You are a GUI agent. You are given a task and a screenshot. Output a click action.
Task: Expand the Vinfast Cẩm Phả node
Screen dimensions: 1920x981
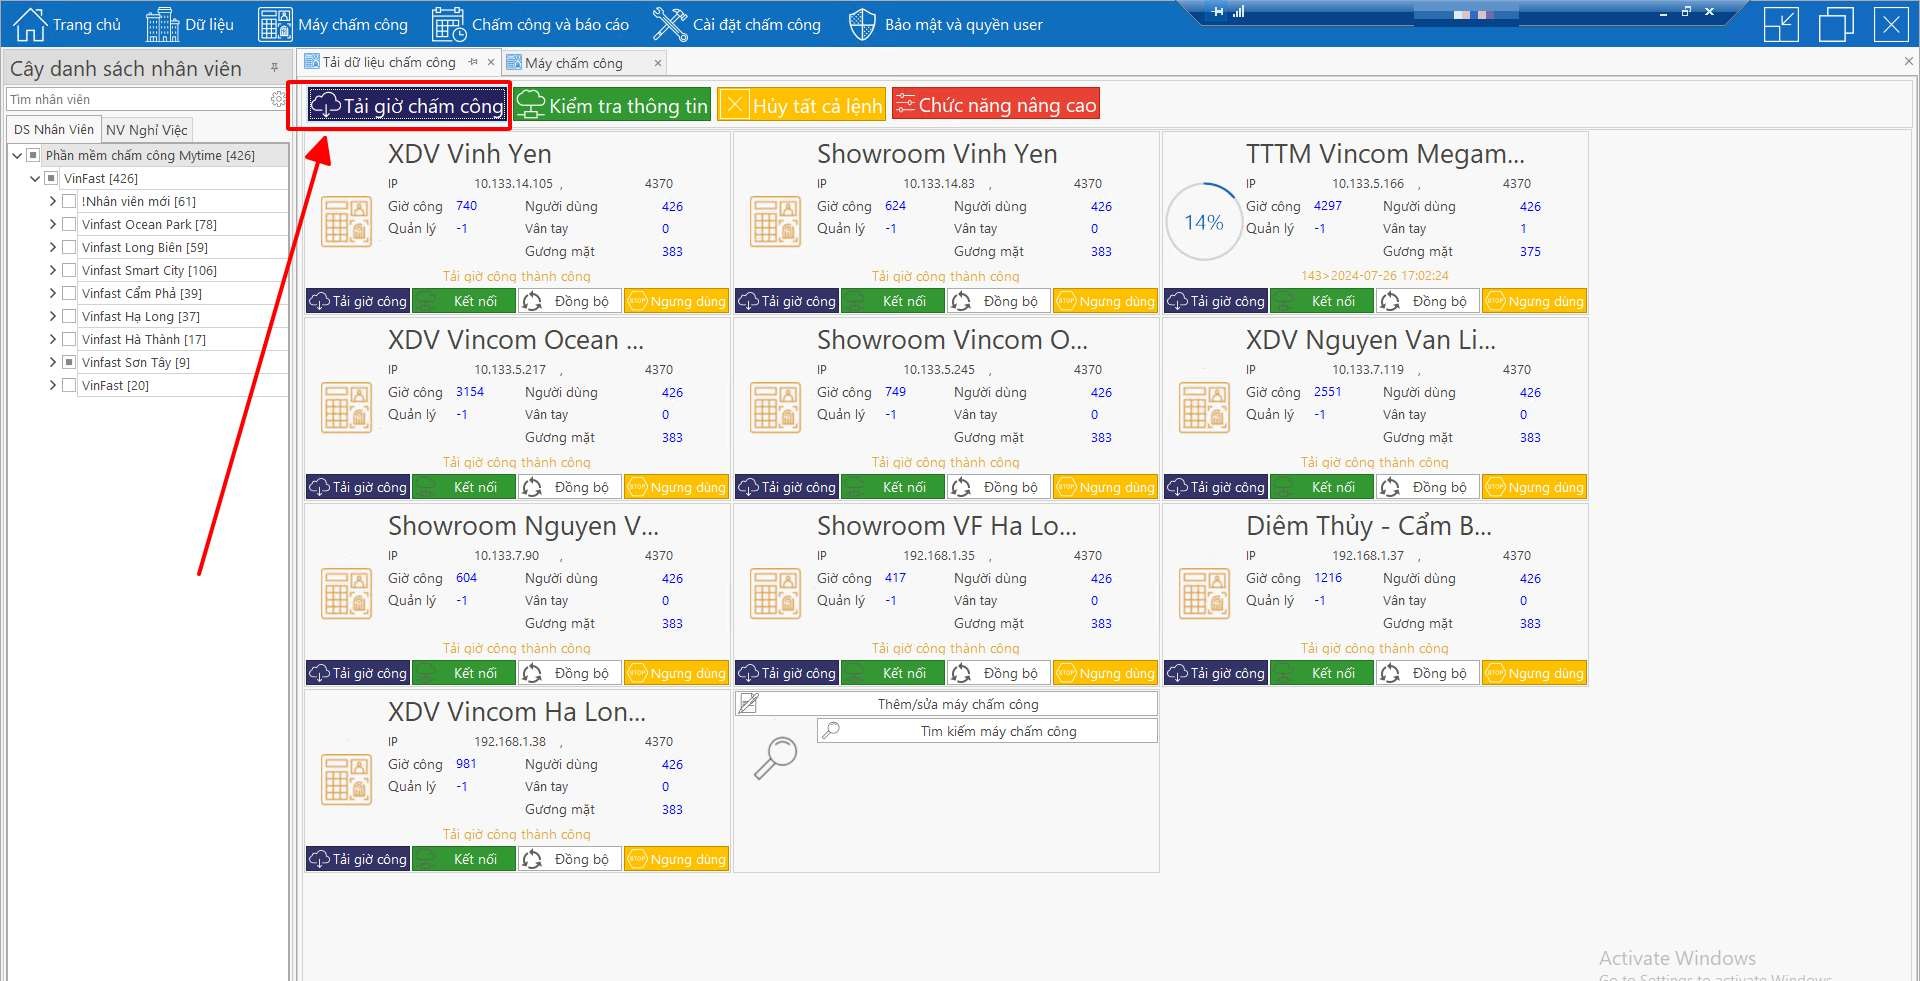[x=52, y=293]
